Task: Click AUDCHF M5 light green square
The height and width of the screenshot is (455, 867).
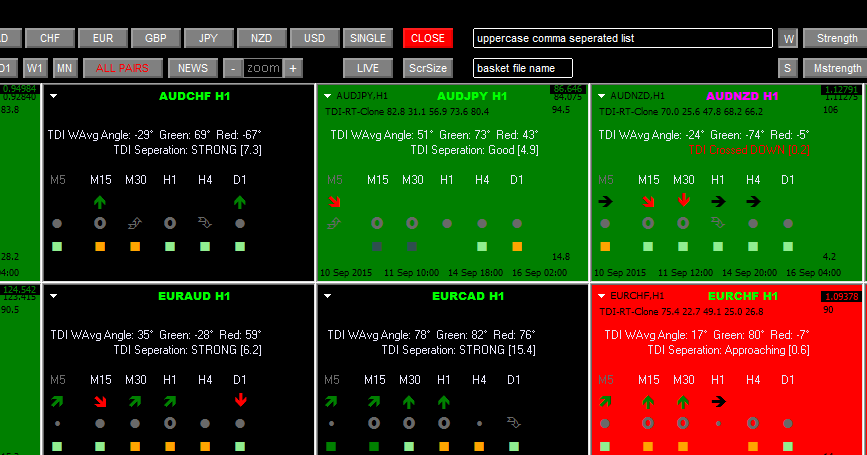Action: coord(57,247)
